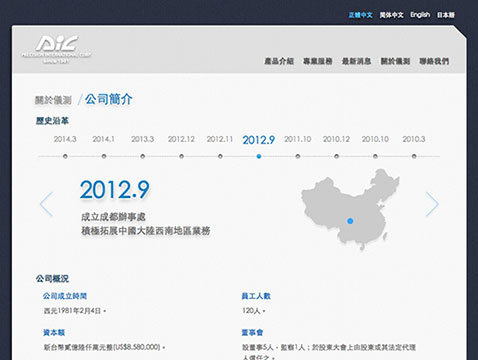This screenshot has width=478, height=360.
Task: Click the 歷史沿革 section heading
Action: click(x=52, y=121)
